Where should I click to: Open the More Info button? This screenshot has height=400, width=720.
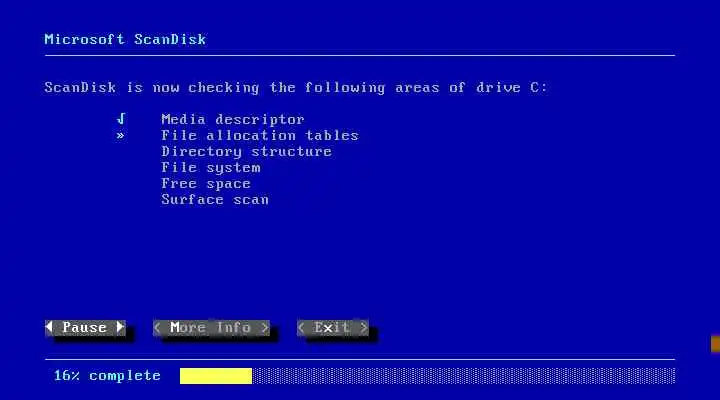[x=211, y=328]
